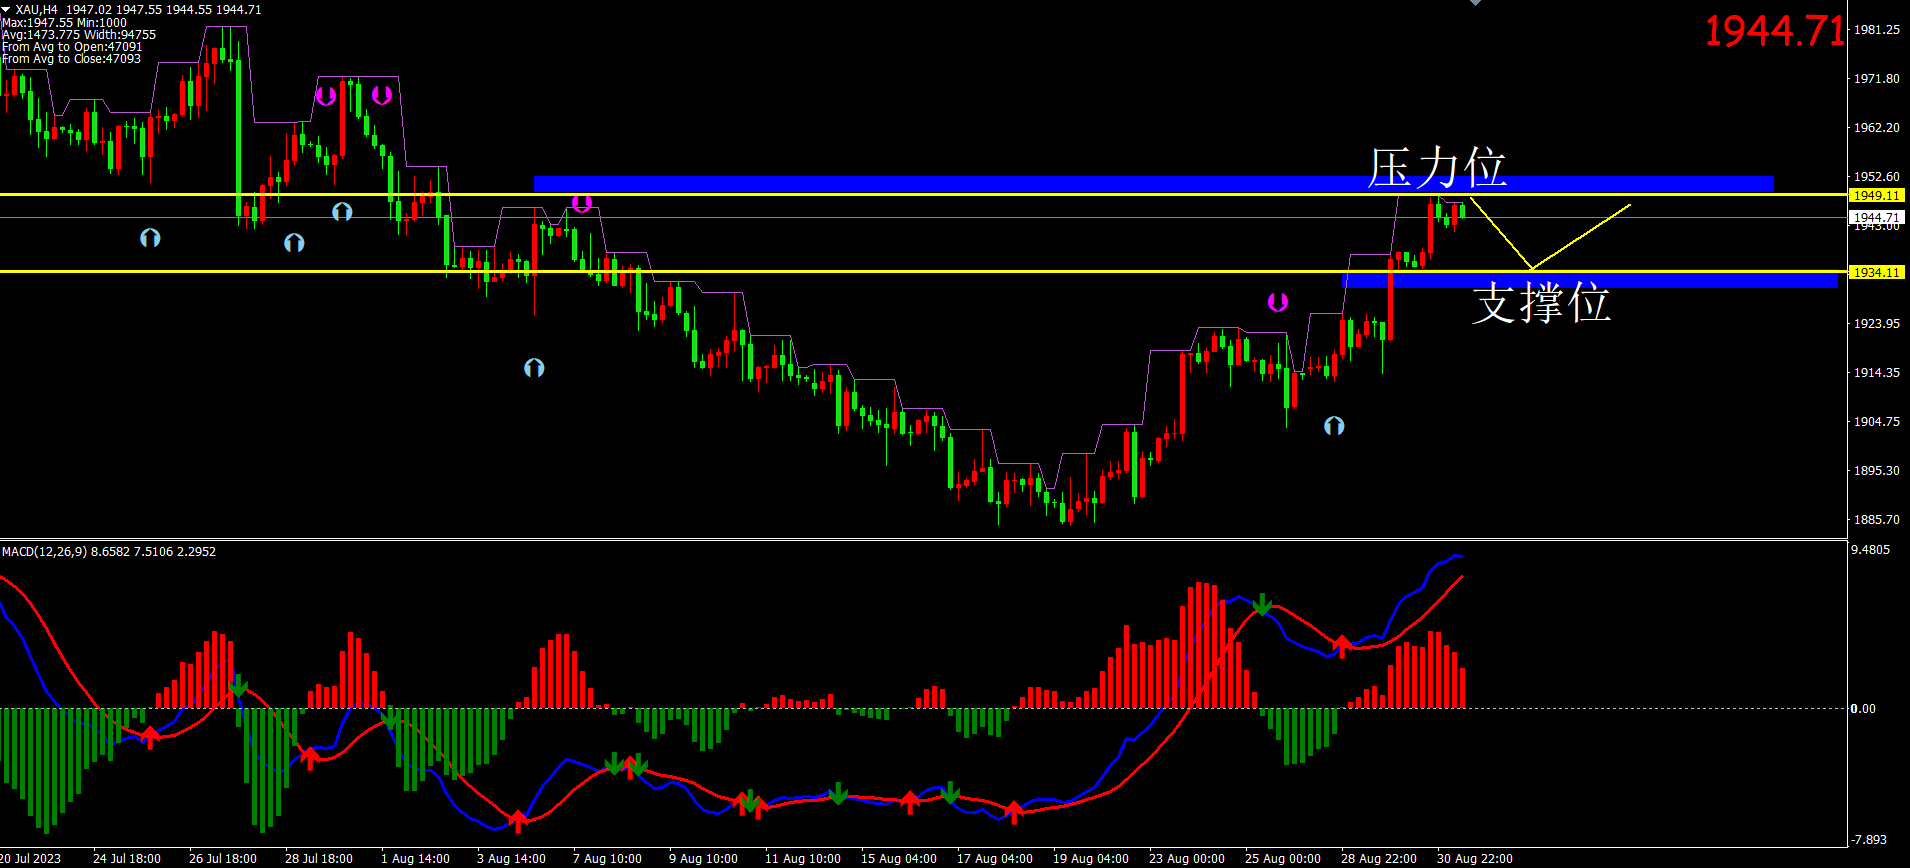The image size is (1910, 868).
Task: Select the 支撑位 support text label
Action: [x=1541, y=302]
